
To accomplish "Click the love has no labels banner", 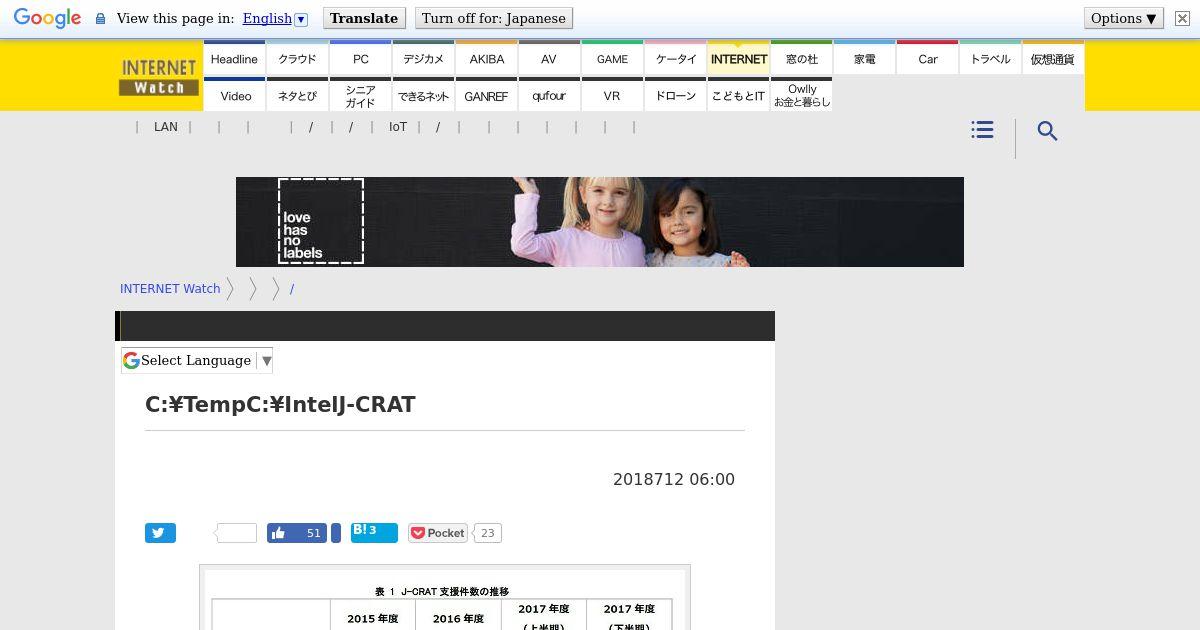I will pyautogui.click(x=600, y=222).
